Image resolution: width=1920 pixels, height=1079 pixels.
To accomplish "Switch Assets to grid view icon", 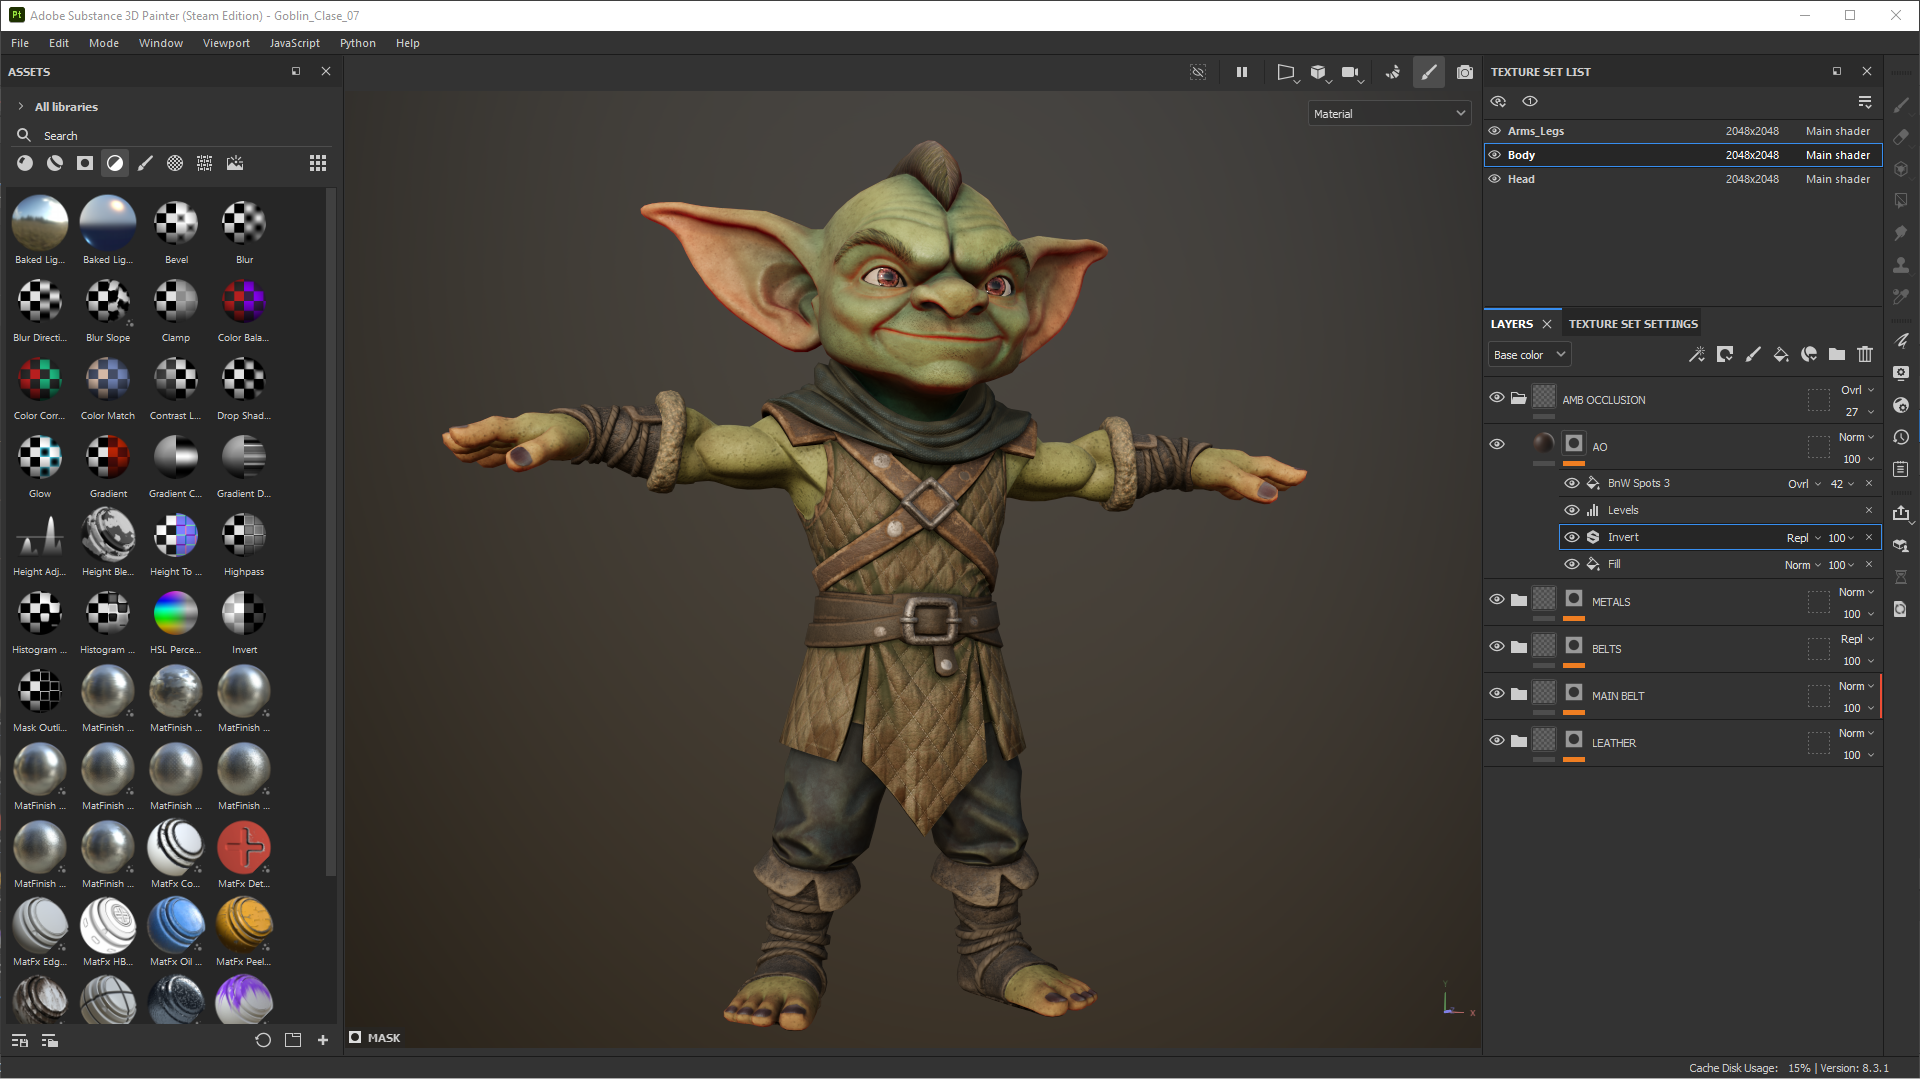I will tap(317, 163).
